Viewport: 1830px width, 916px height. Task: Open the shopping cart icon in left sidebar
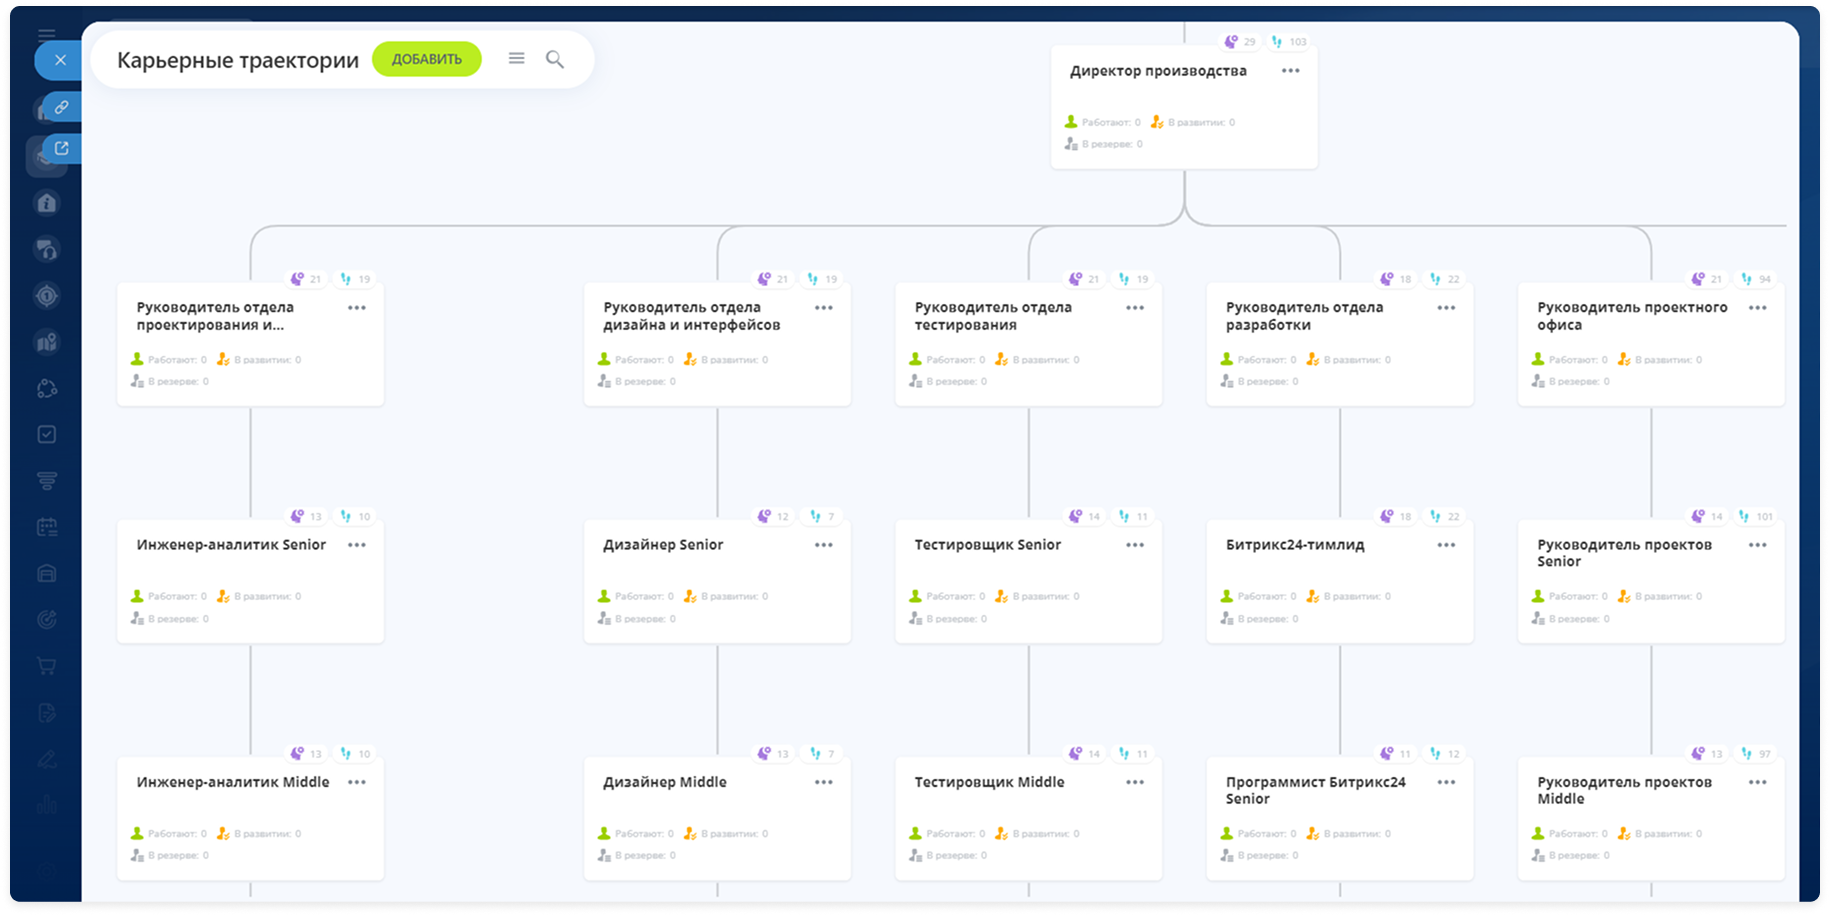[47, 666]
